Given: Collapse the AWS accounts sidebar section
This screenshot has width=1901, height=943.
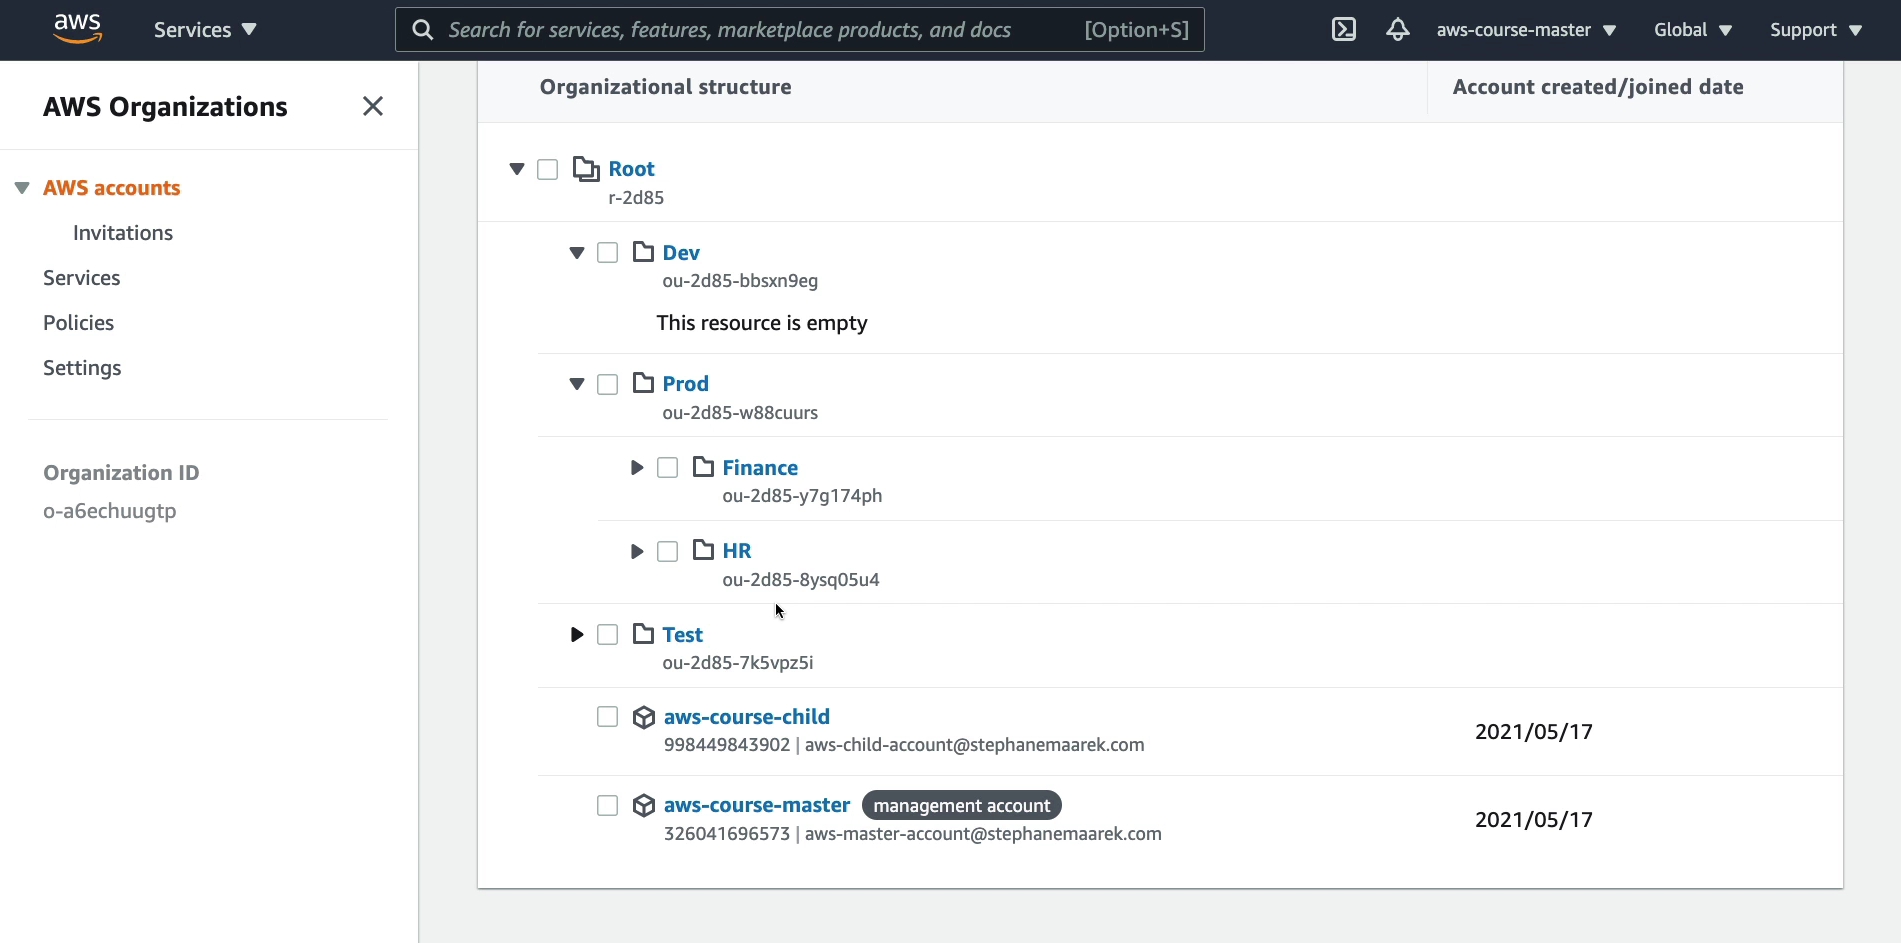Looking at the screenshot, I should 22,188.
